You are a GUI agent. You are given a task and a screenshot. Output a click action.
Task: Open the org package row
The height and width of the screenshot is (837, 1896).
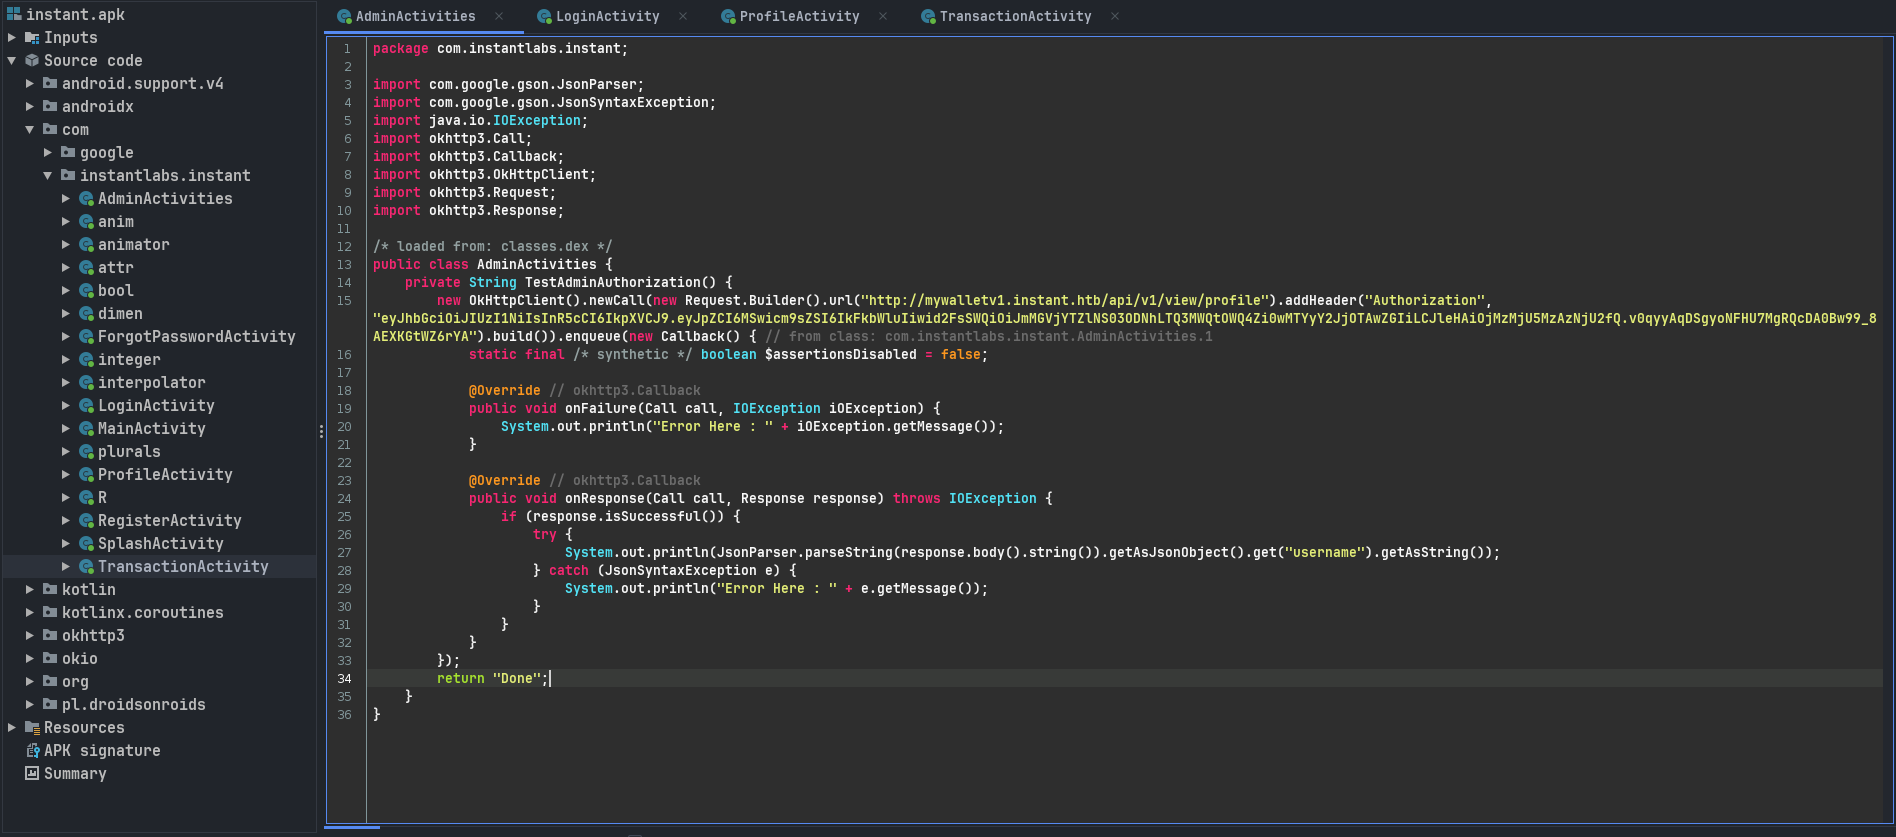75,682
